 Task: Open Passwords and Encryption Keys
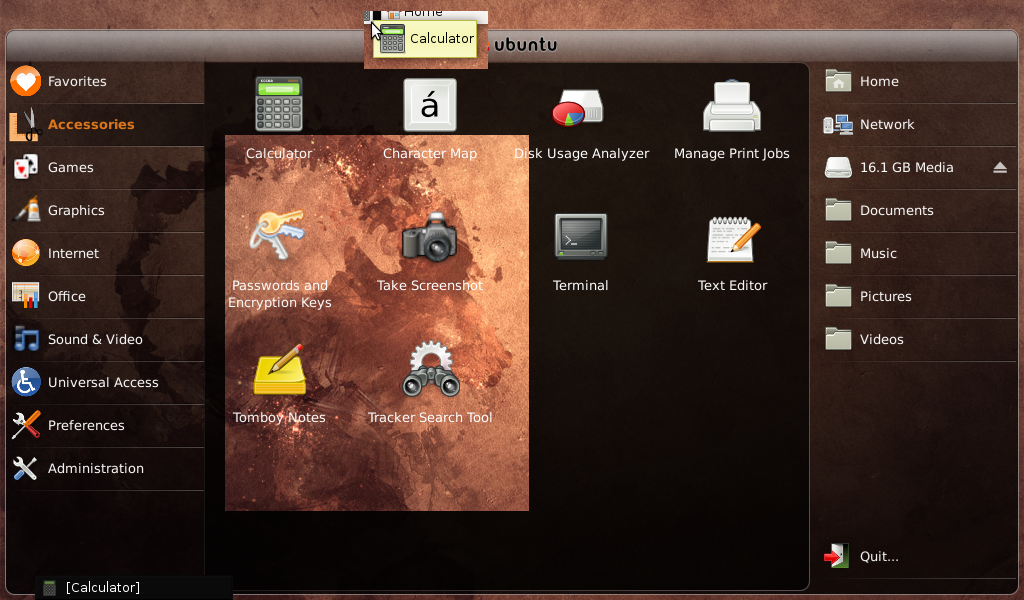(x=279, y=236)
